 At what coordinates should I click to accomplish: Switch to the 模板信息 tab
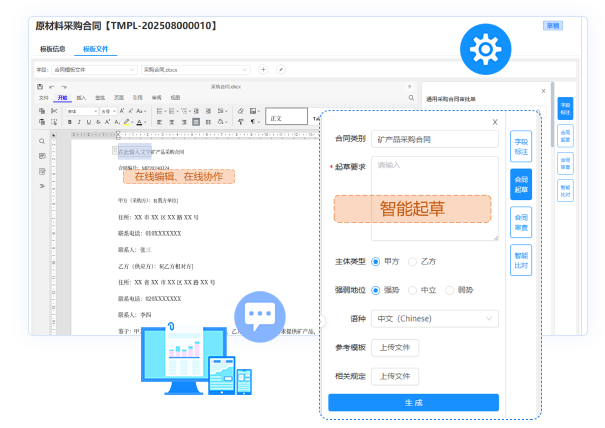click(52, 49)
